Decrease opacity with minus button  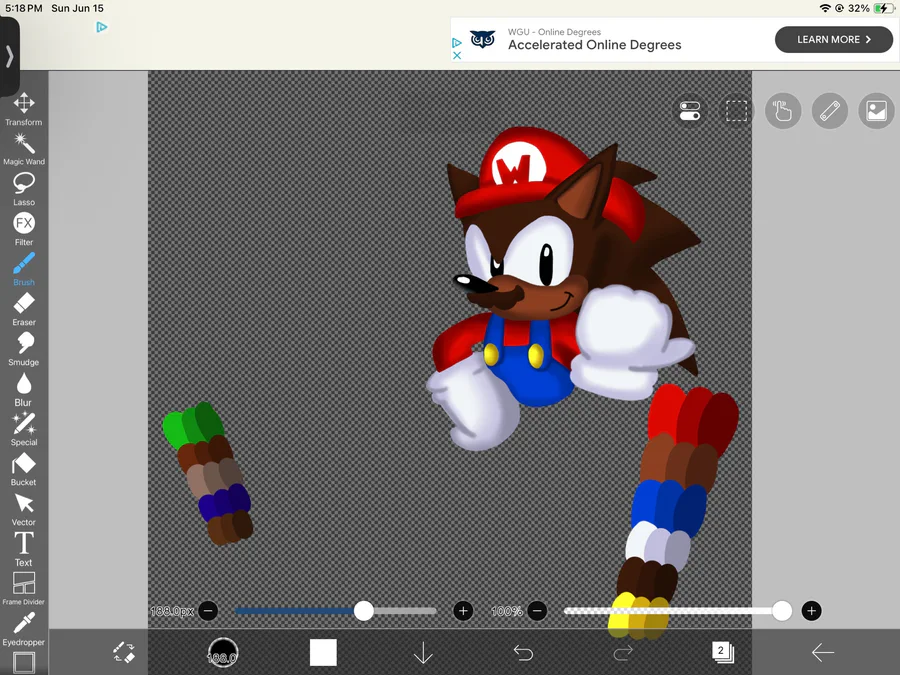point(537,611)
